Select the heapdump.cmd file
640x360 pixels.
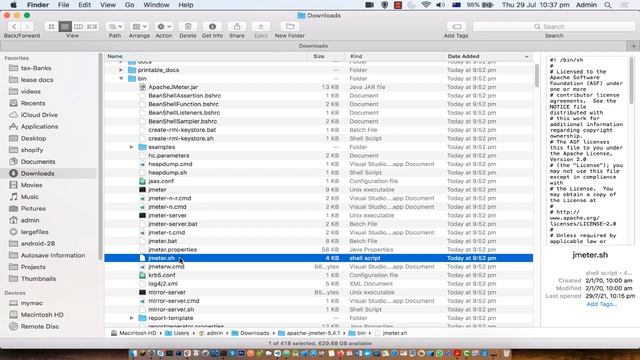coord(170,164)
